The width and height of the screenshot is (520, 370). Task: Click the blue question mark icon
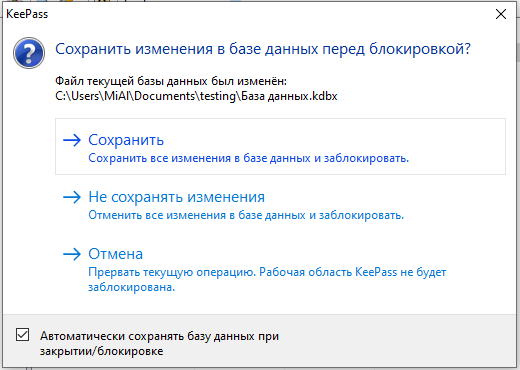coord(29,53)
